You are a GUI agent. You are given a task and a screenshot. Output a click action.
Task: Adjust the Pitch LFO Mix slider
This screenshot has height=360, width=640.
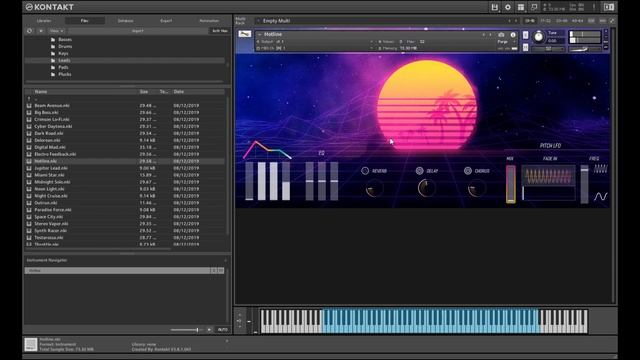tap(511, 184)
